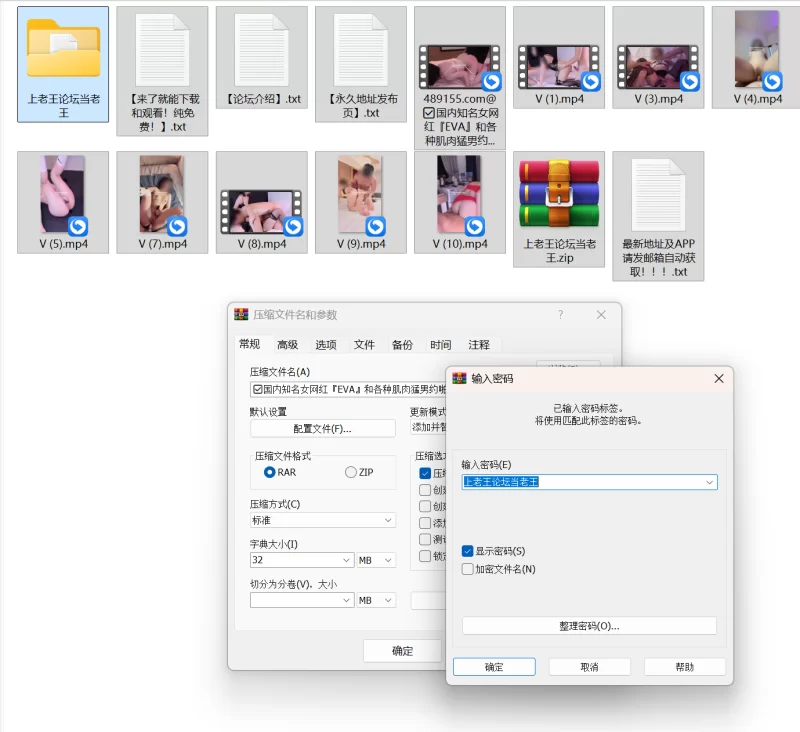Choose the ZIP archive format
The width and height of the screenshot is (800, 732).
pyautogui.click(x=351, y=472)
